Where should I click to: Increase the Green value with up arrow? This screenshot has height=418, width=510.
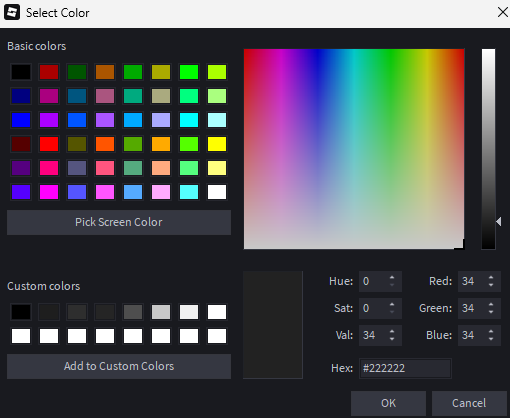pyautogui.click(x=491, y=304)
